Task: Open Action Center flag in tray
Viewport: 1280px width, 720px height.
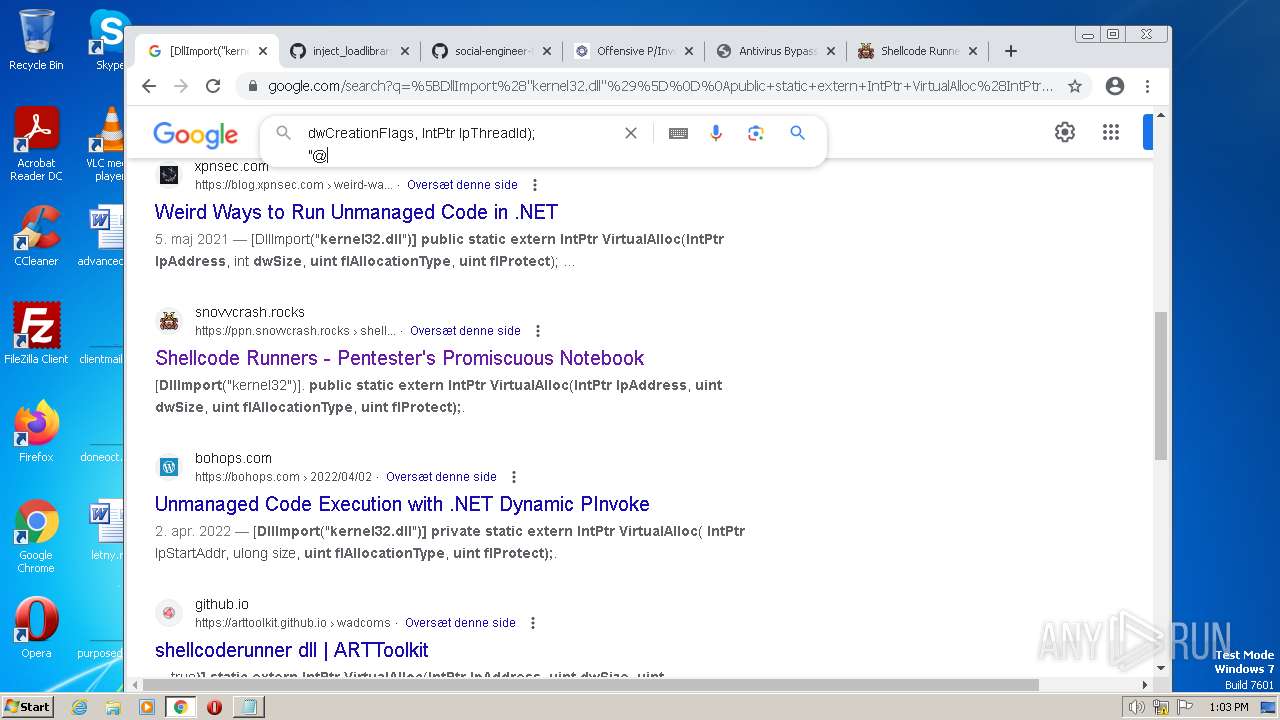Action: coord(1184,707)
